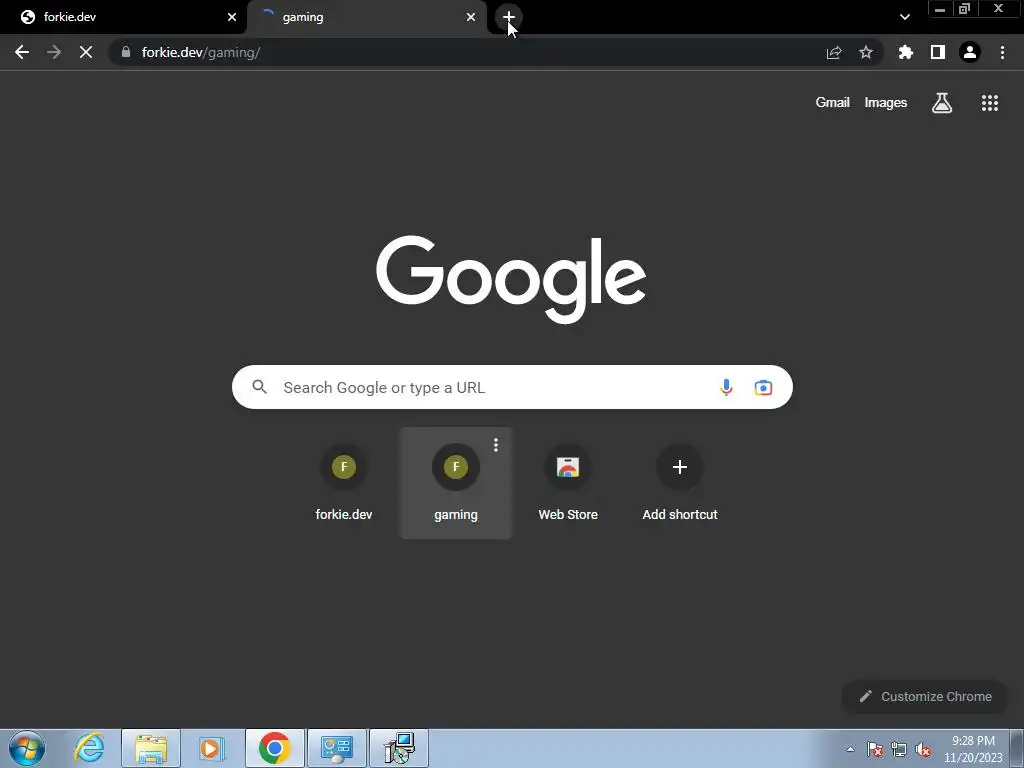This screenshot has width=1024, height=768.
Task: Stop loading the page
Action: 86,52
